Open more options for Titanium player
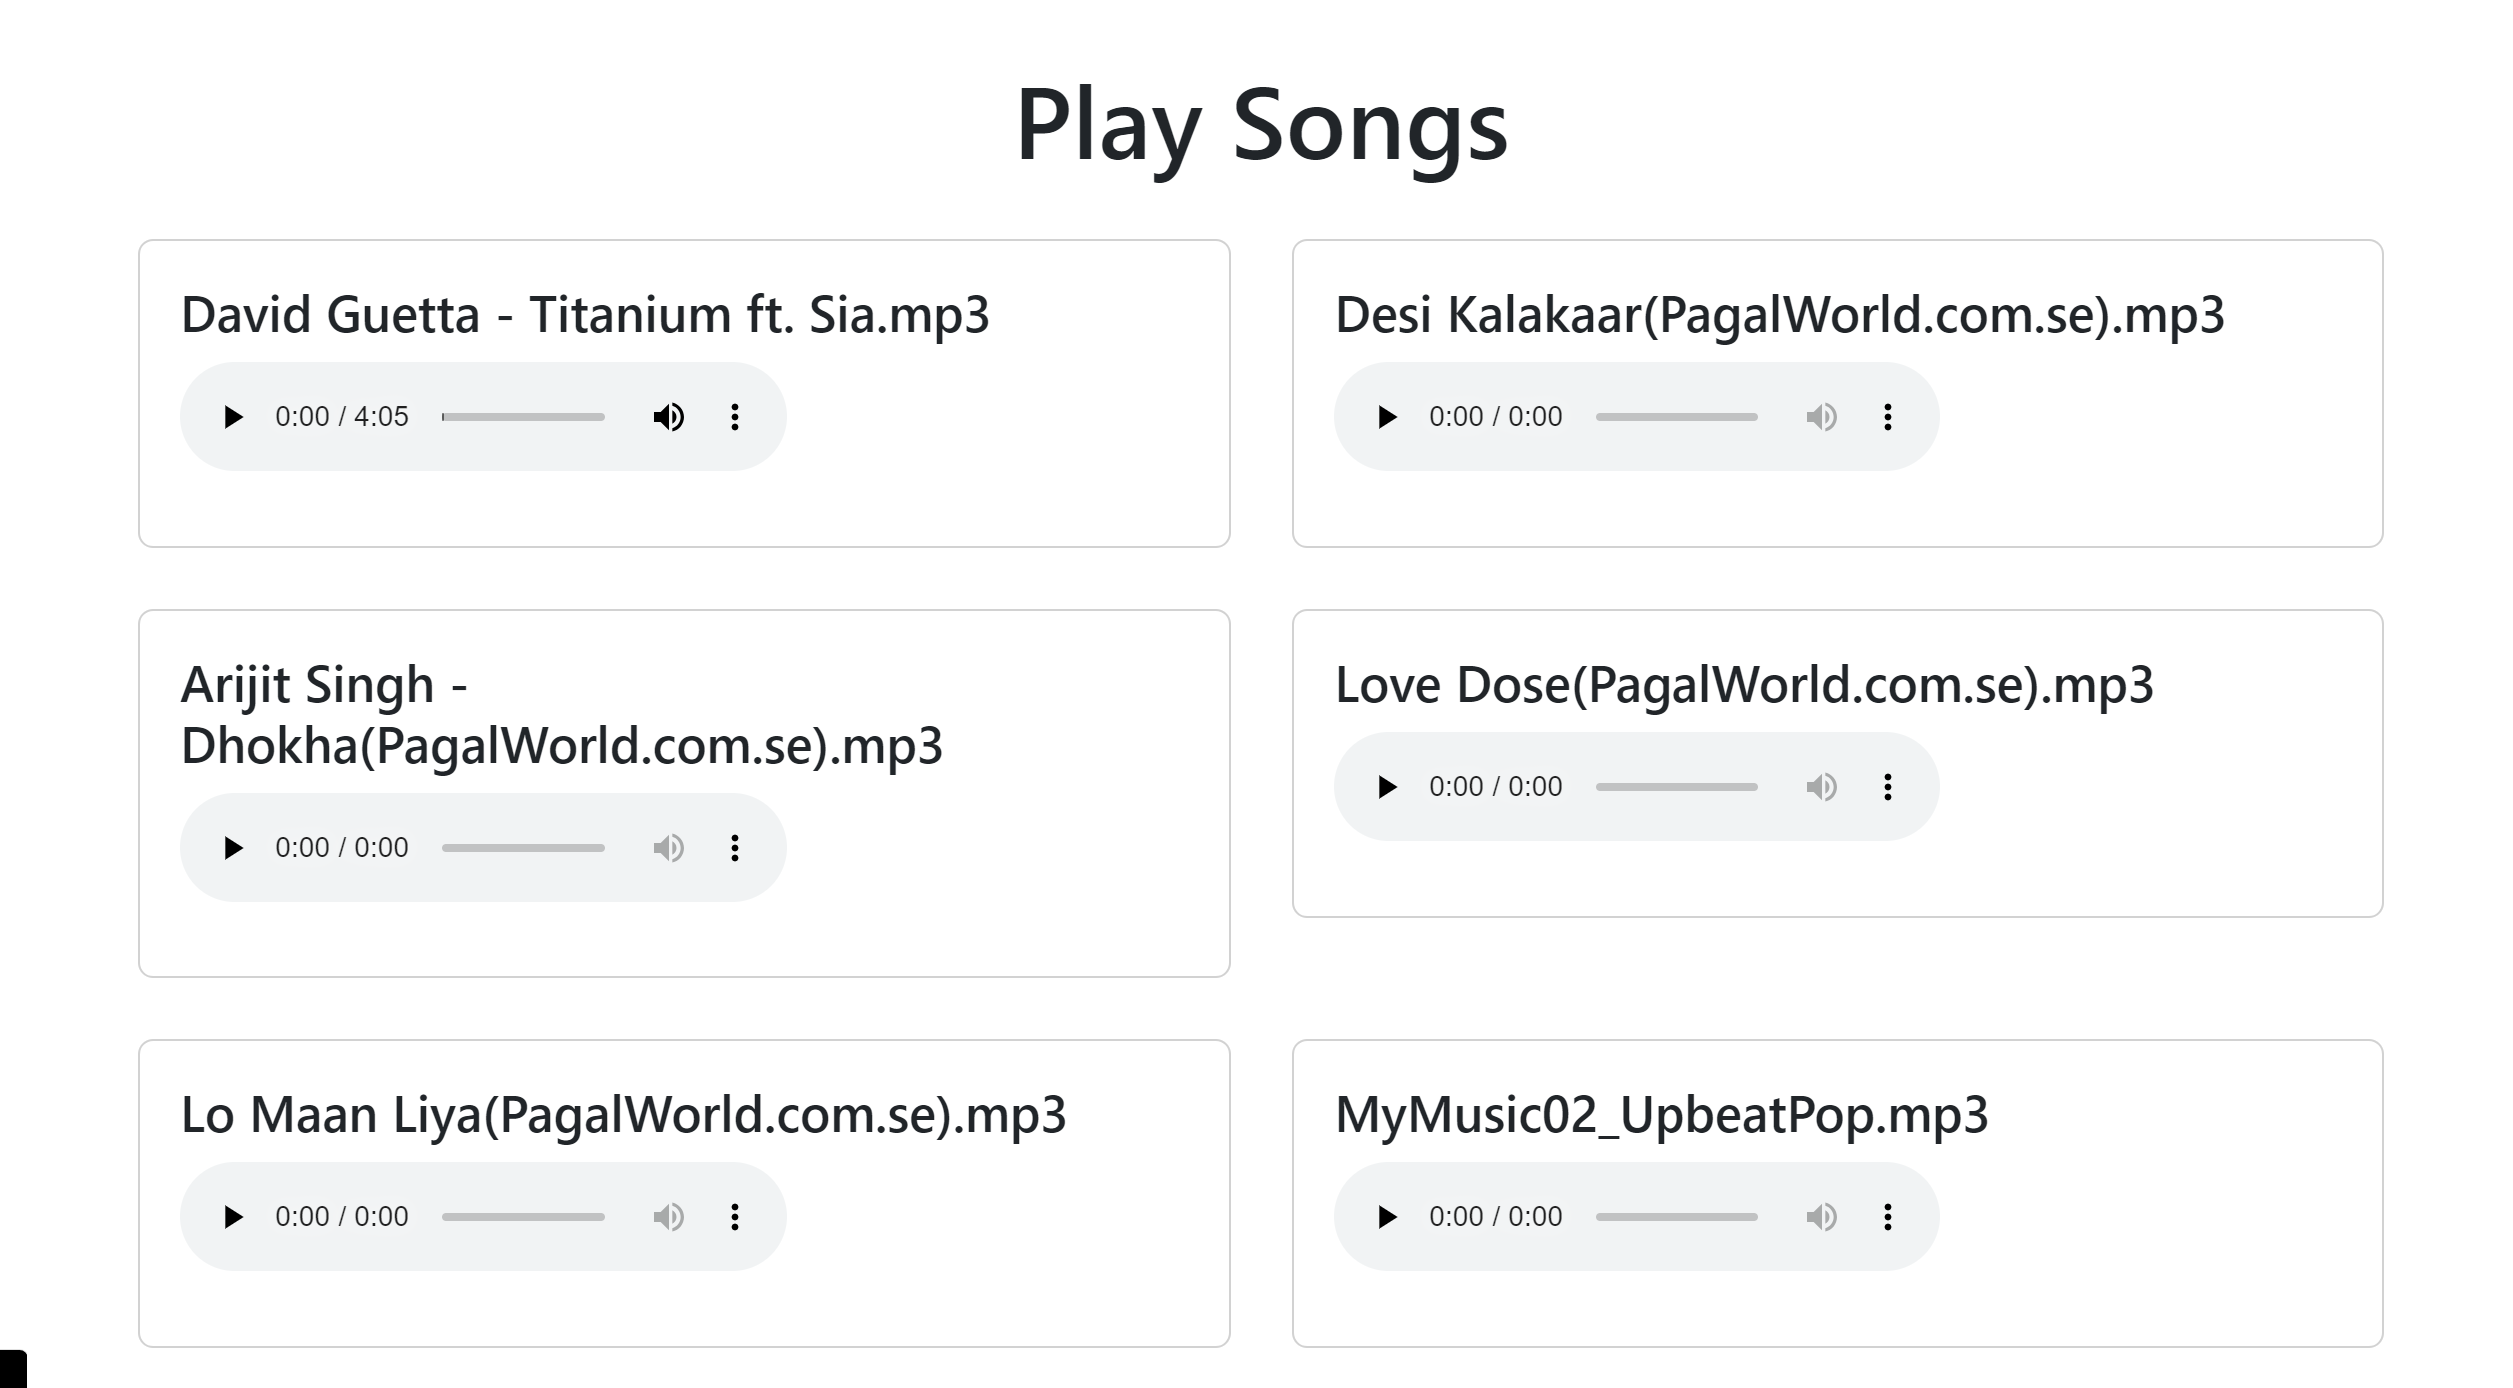Viewport: 2513px width, 1388px height. [735, 417]
